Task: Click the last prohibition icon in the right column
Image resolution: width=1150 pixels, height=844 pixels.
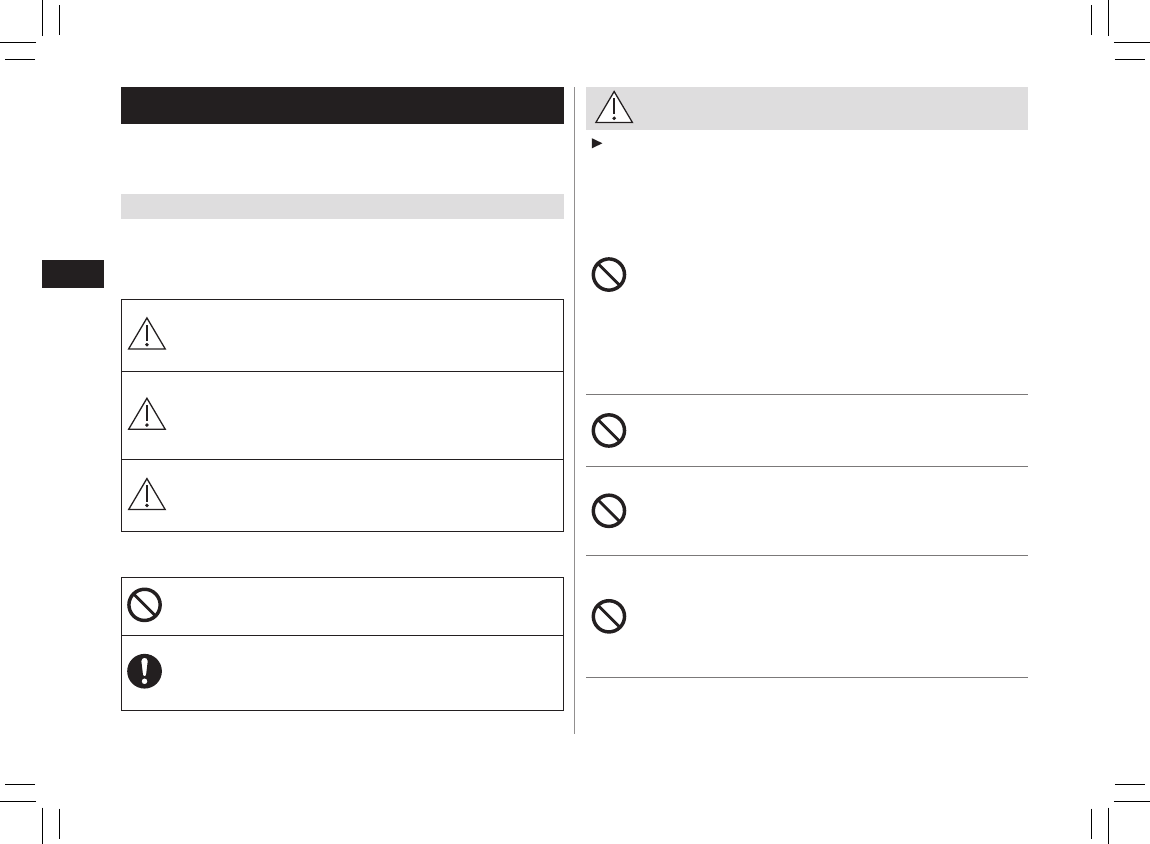Action: point(609,616)
